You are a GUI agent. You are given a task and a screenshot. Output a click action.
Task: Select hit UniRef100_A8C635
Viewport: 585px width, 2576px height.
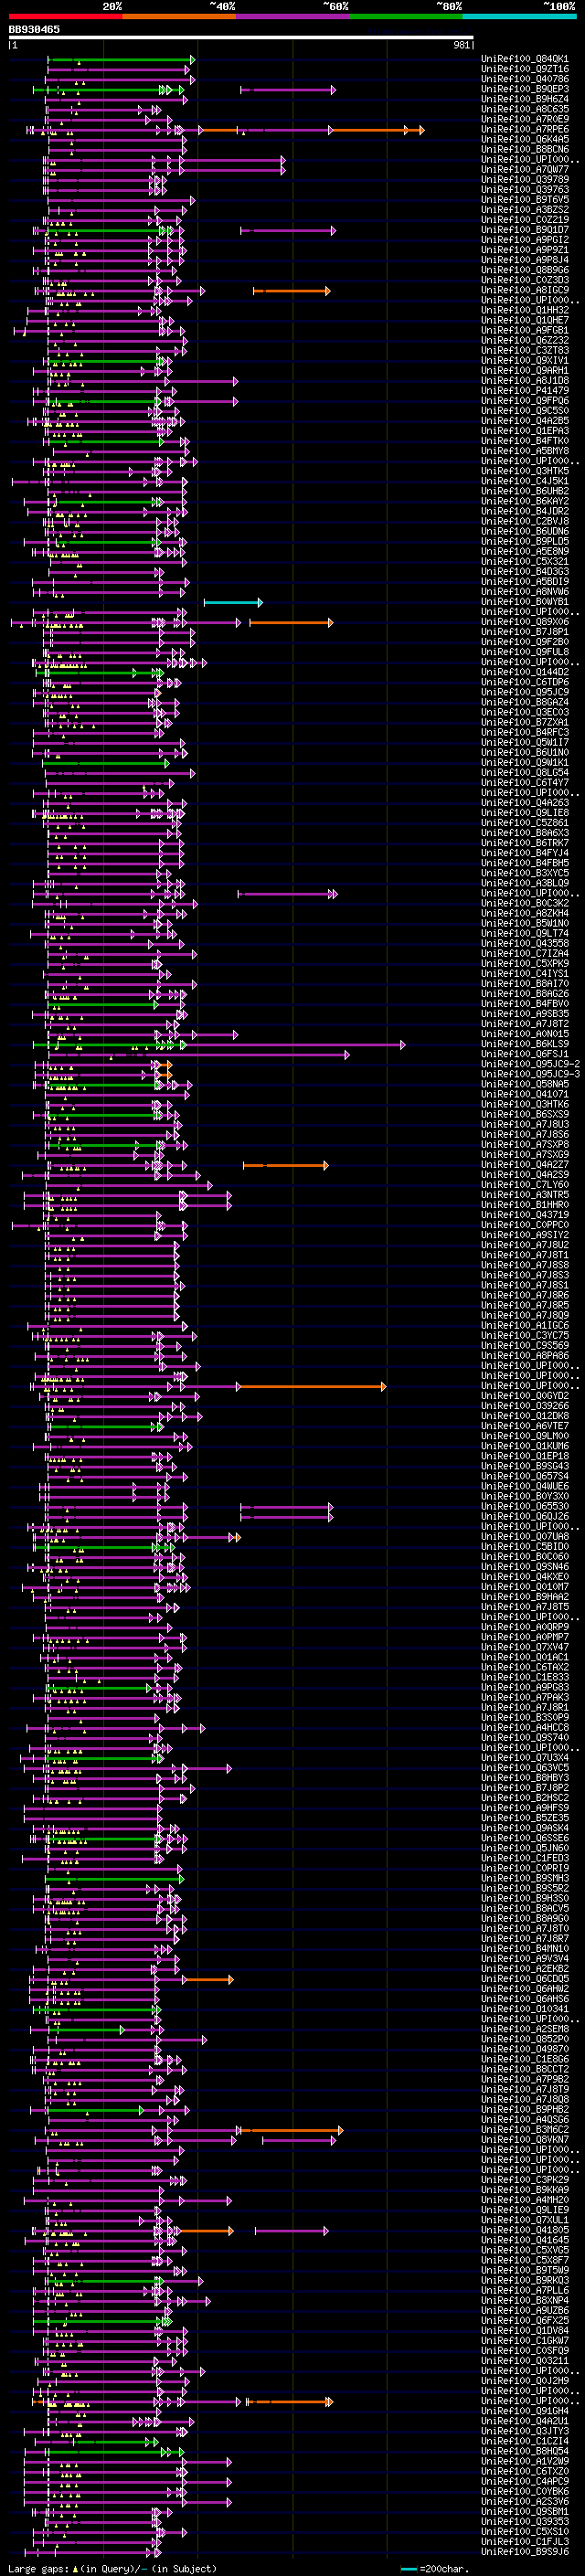tap(525, 109)
